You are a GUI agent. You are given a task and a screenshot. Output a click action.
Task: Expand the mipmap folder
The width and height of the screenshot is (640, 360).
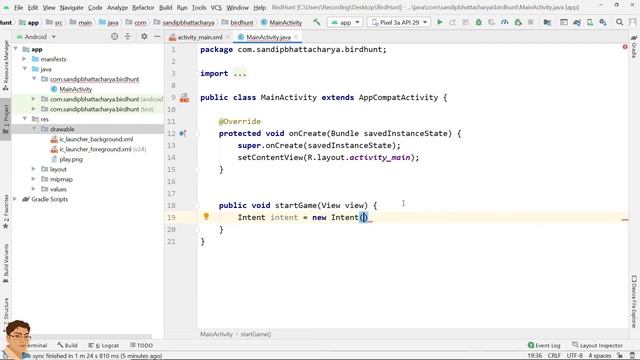tap(34, 179)
